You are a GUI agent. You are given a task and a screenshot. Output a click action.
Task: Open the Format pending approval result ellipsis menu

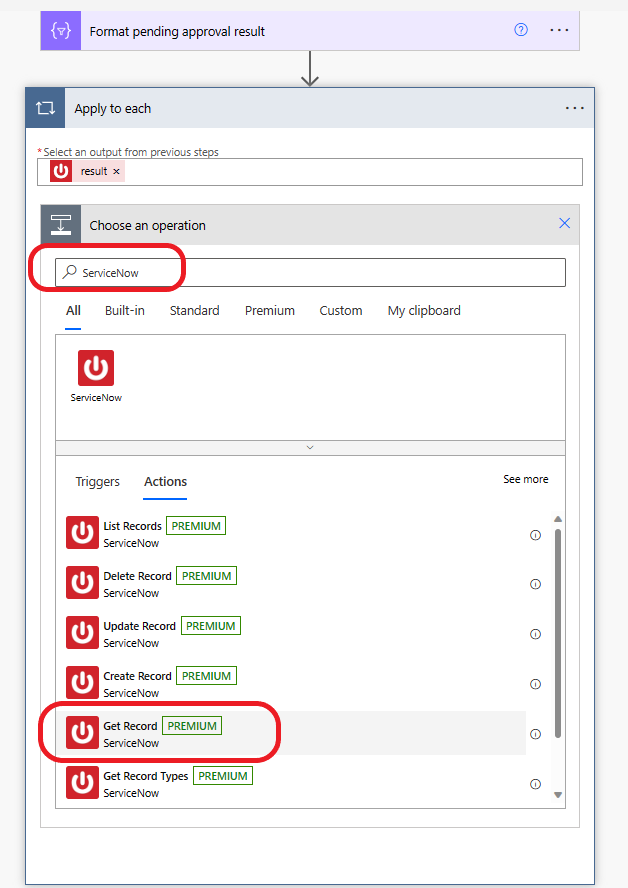pos(559,30)
